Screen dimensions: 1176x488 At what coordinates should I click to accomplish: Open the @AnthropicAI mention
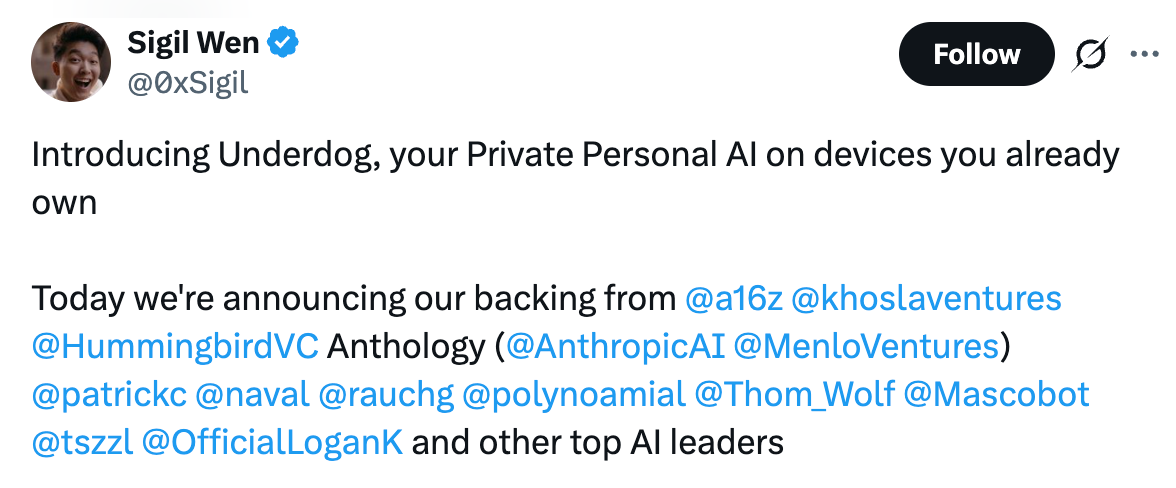(616, 346)
